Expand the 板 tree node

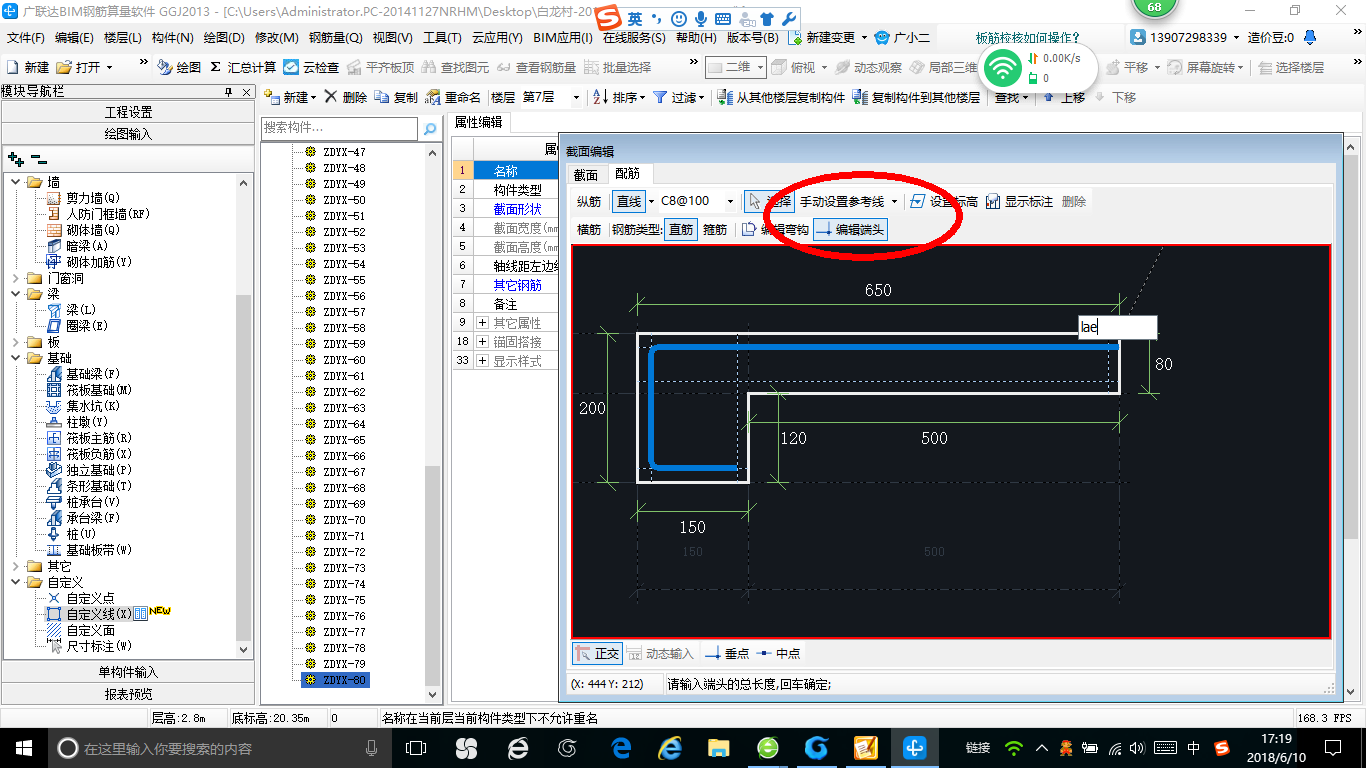click(17, 342)
